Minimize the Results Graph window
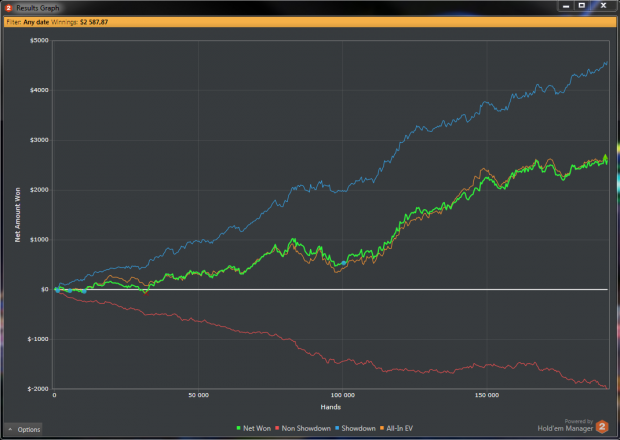This screenshot has width=620, height=440. tap(566, 6)
